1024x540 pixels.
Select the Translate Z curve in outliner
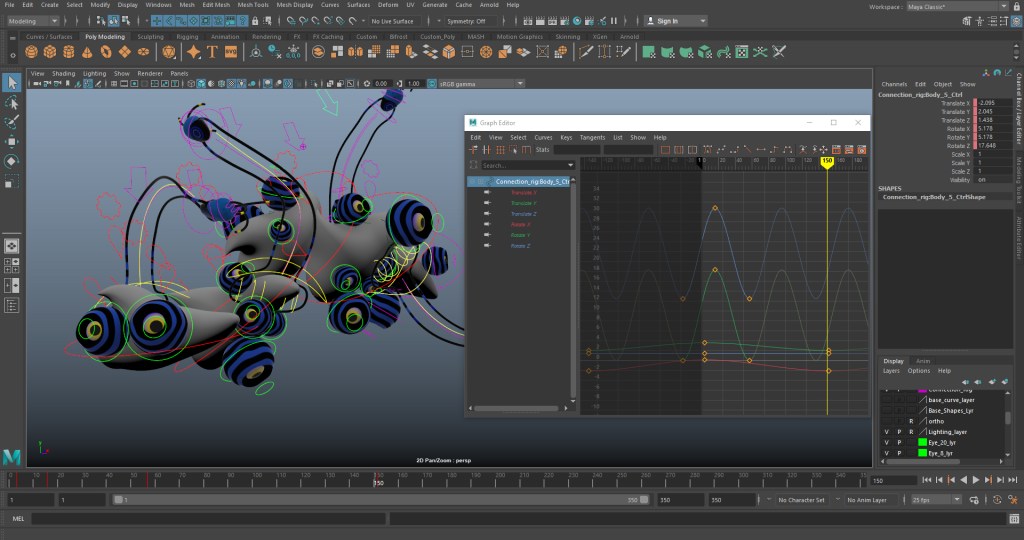pos(524,214)
